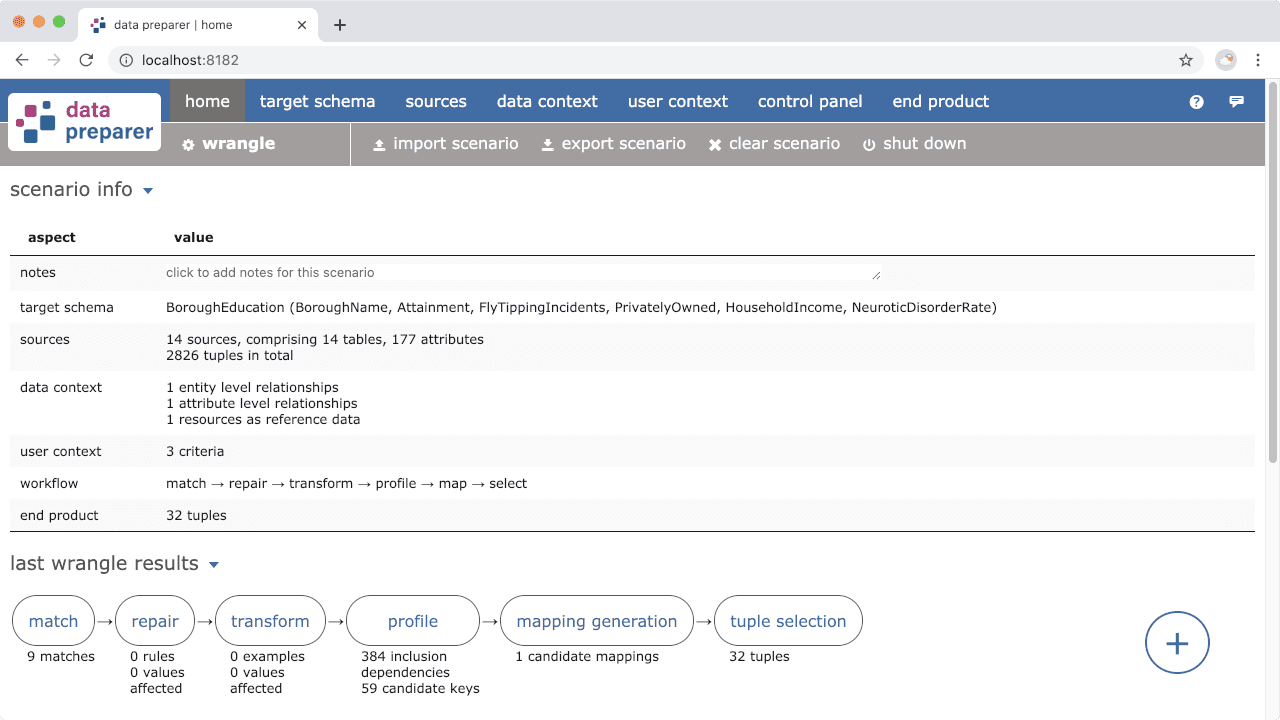Click the data preparer logo
Viewport: 1280px width, 720px height.
[85, 122]
